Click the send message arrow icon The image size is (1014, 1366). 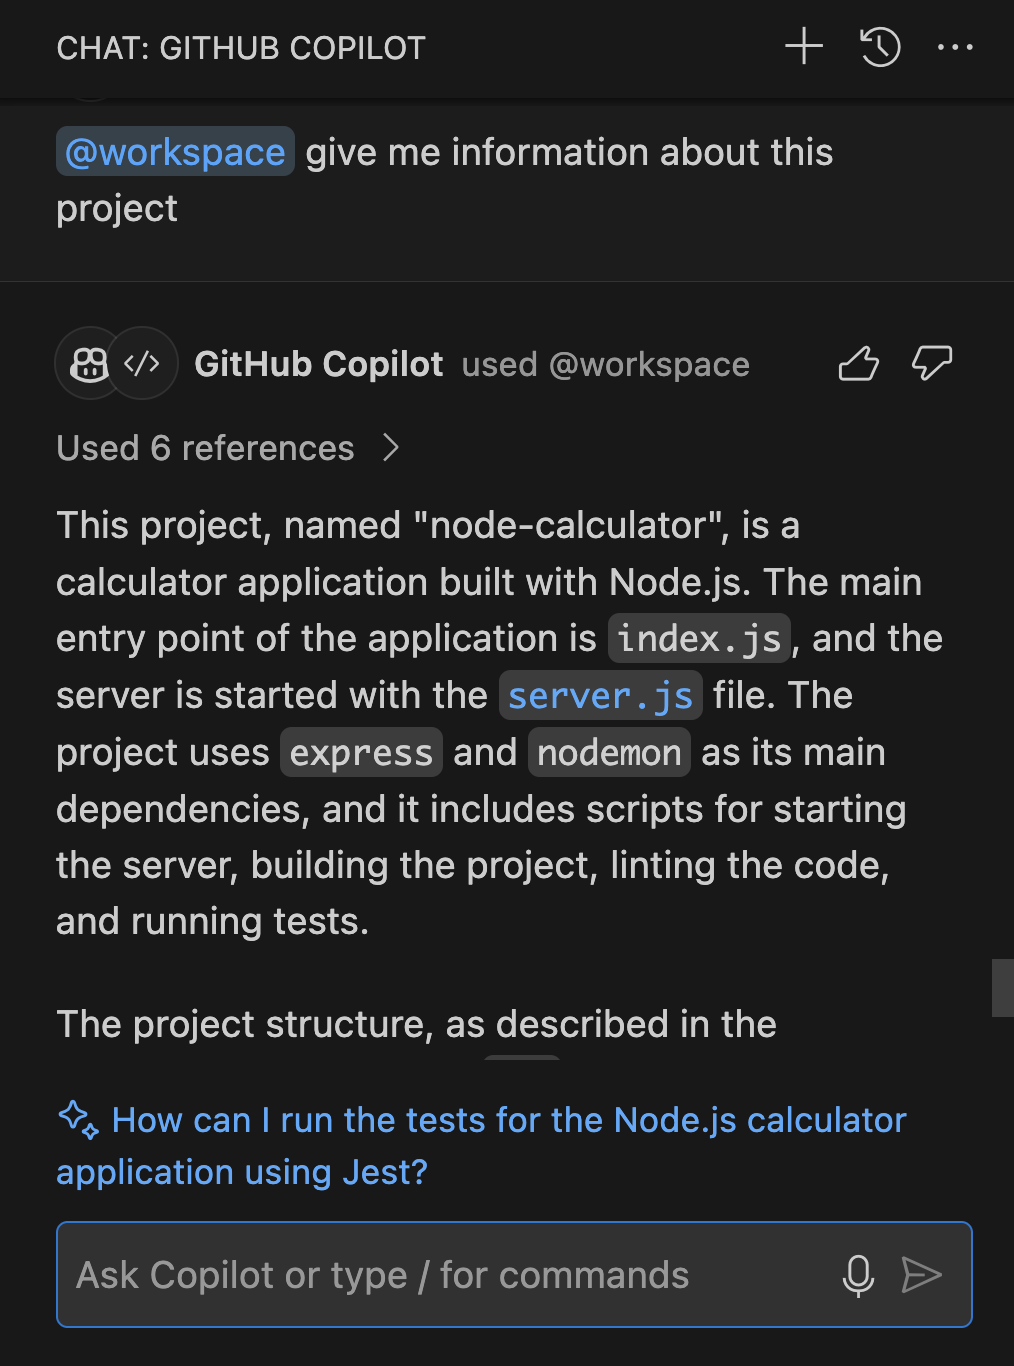[921, 1275]
